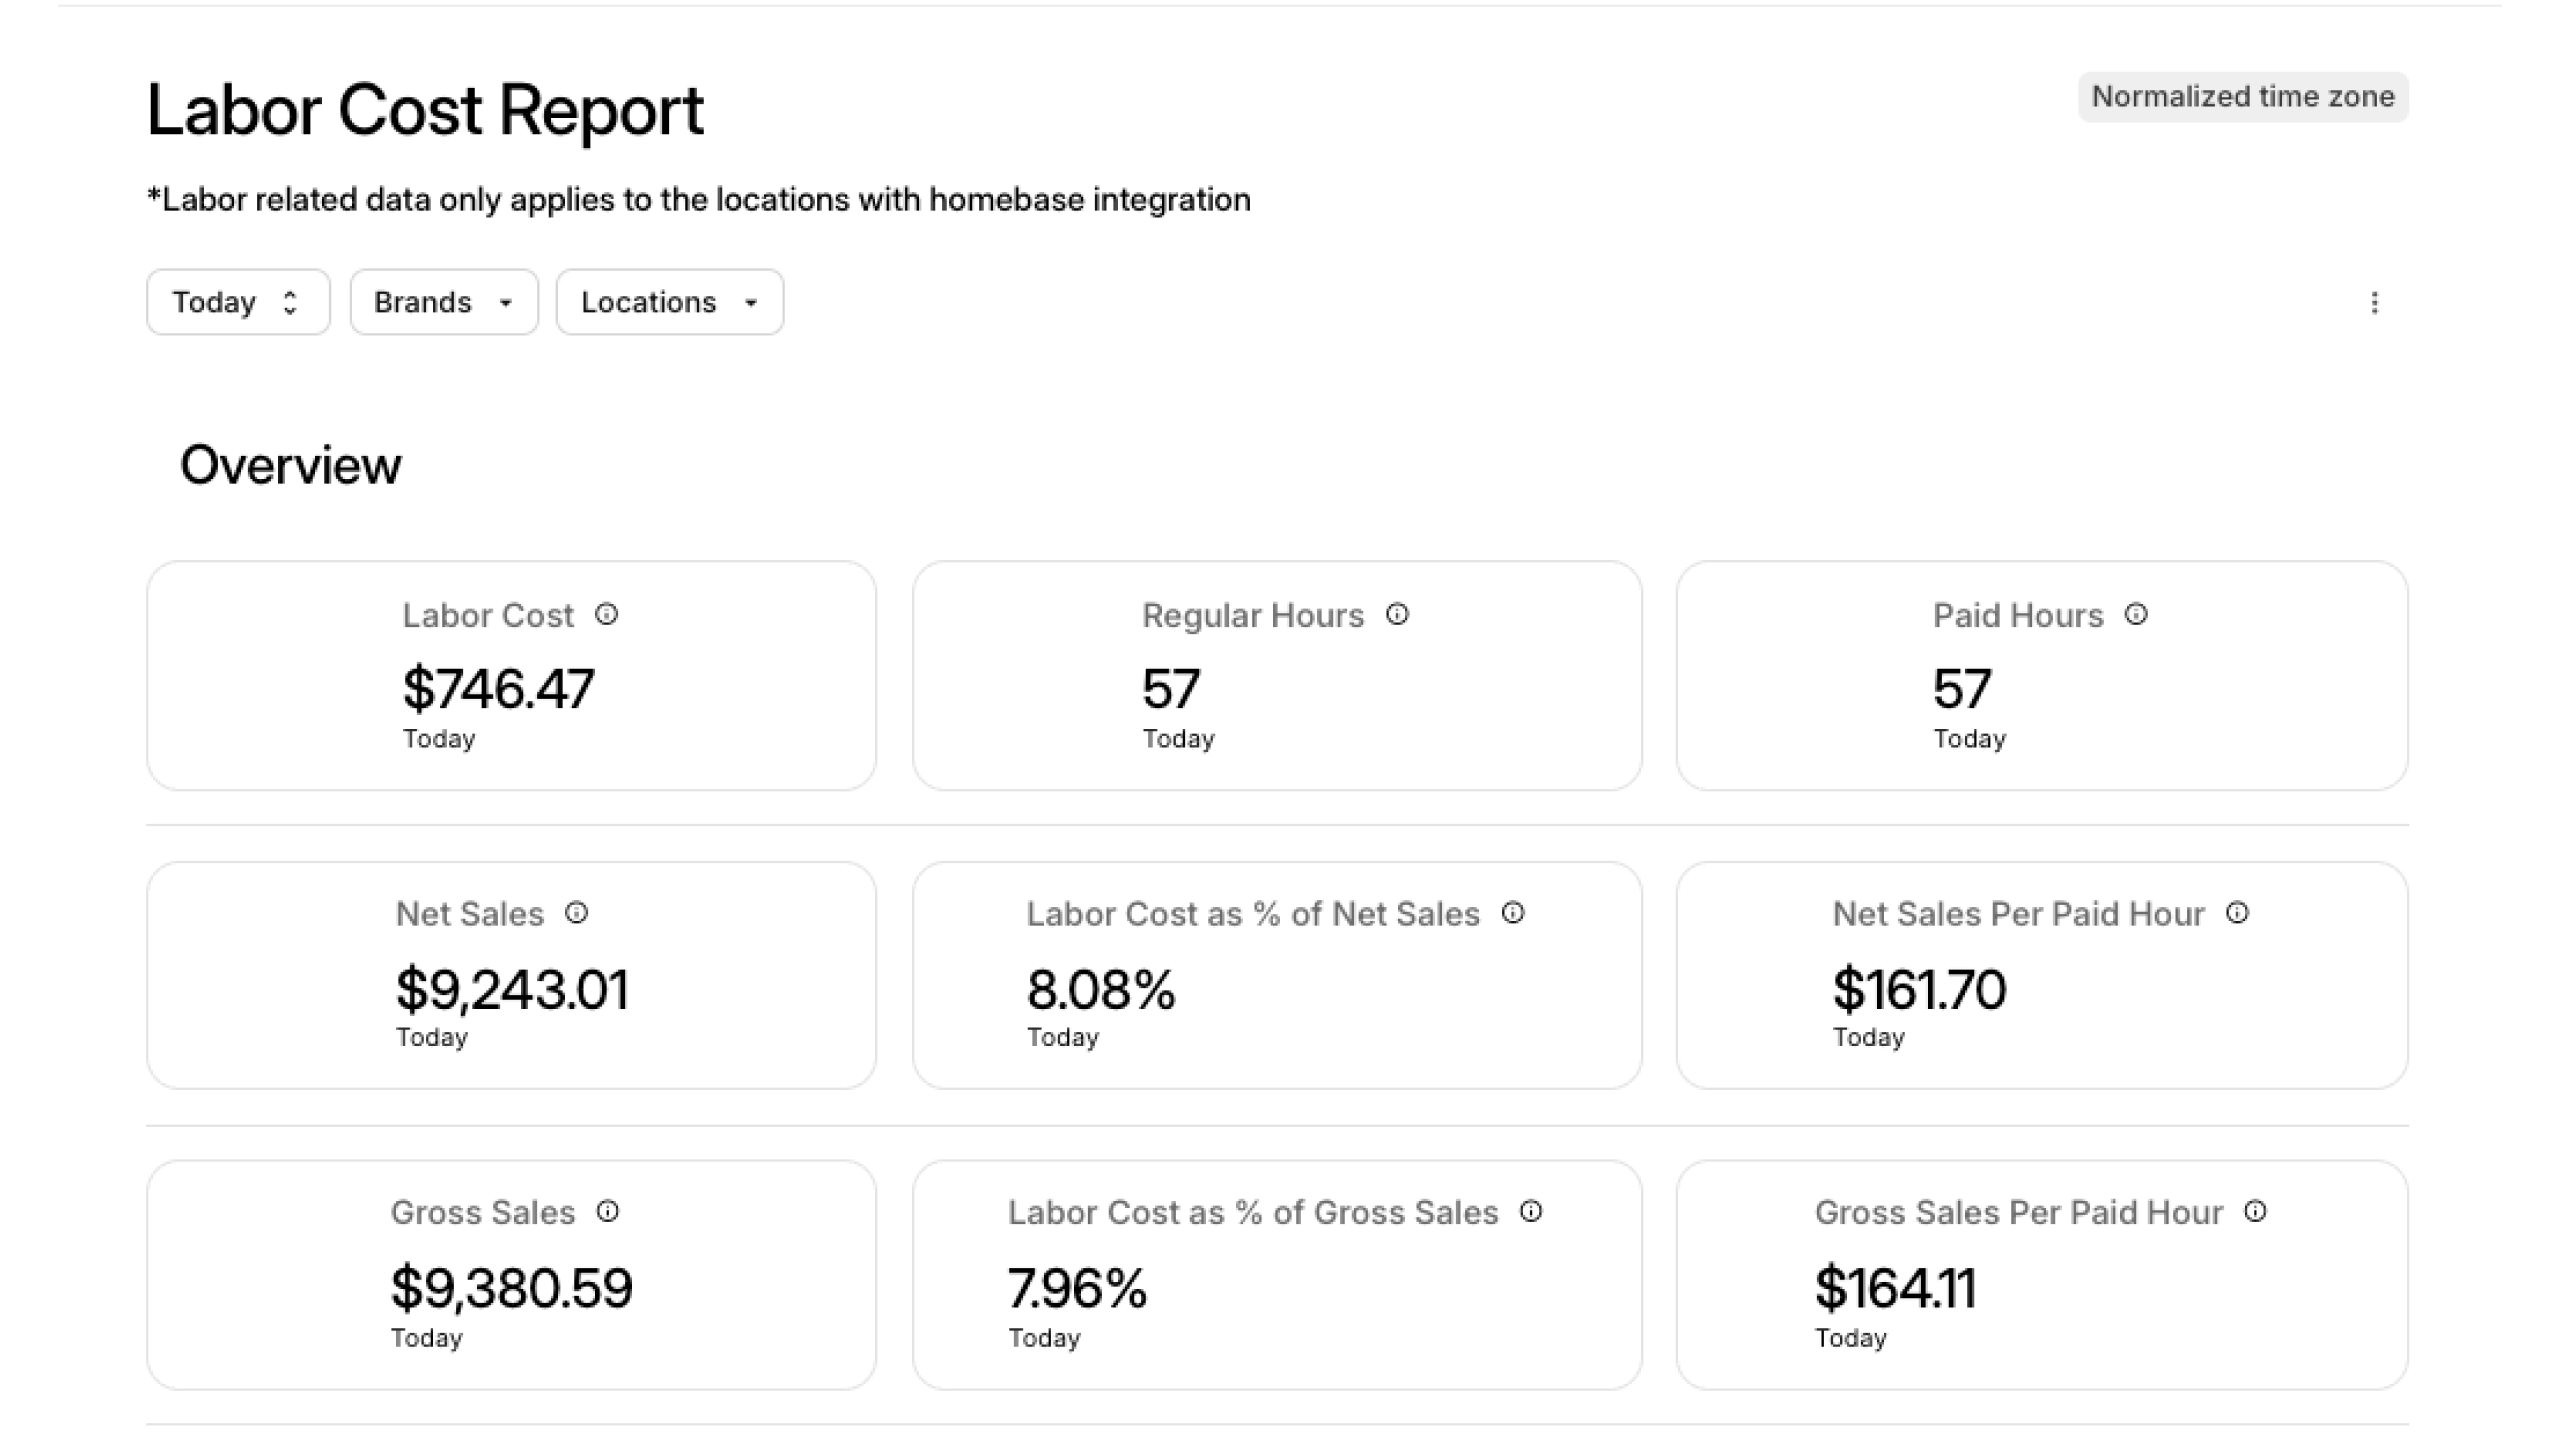Image resolution: width=2560 pixels, height=1444 pixels.
Task: Select the Labor Cost $746.47 card
Action: 511,676
